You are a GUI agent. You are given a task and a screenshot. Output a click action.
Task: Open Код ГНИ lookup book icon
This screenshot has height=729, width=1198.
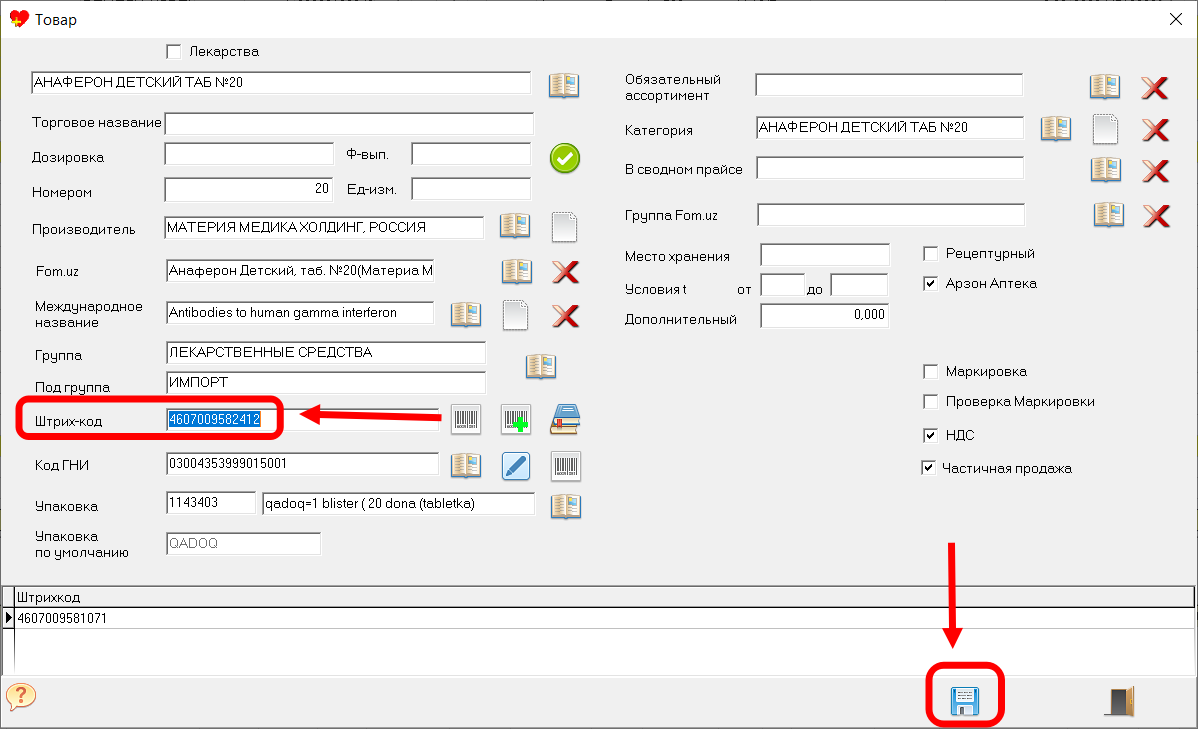(466, 465)
